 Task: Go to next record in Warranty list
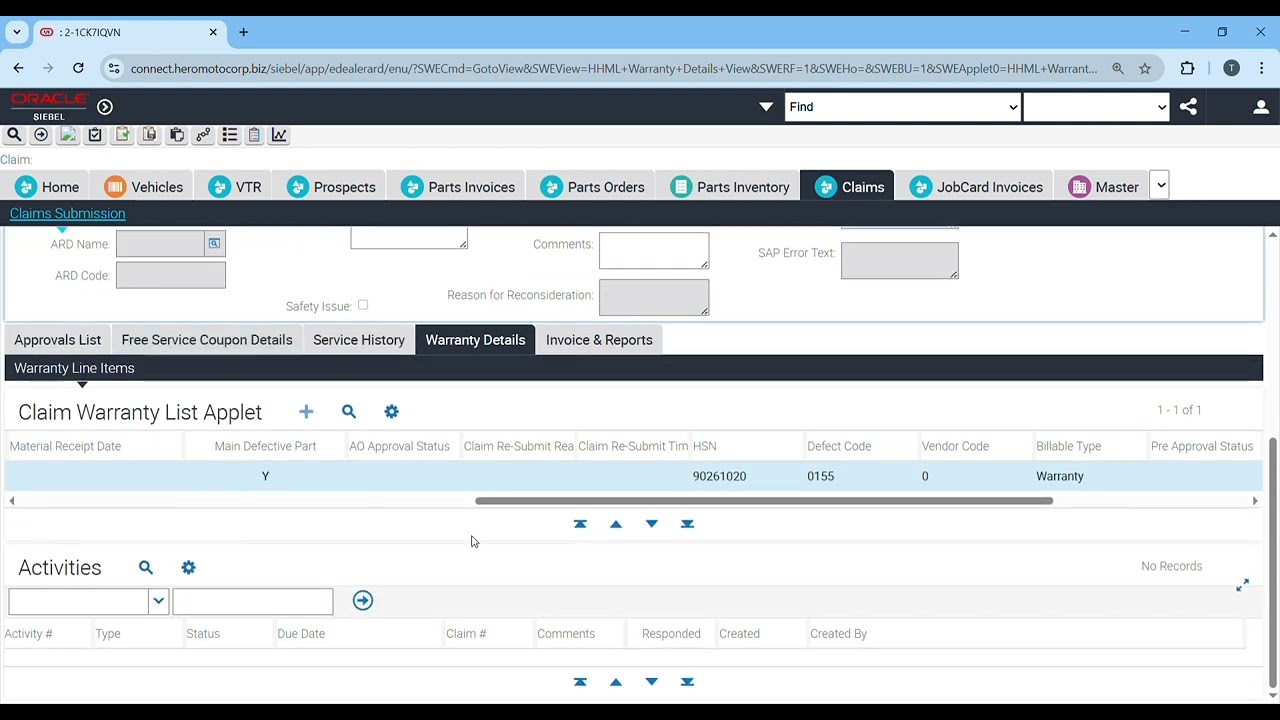click(x=652, y=524)
